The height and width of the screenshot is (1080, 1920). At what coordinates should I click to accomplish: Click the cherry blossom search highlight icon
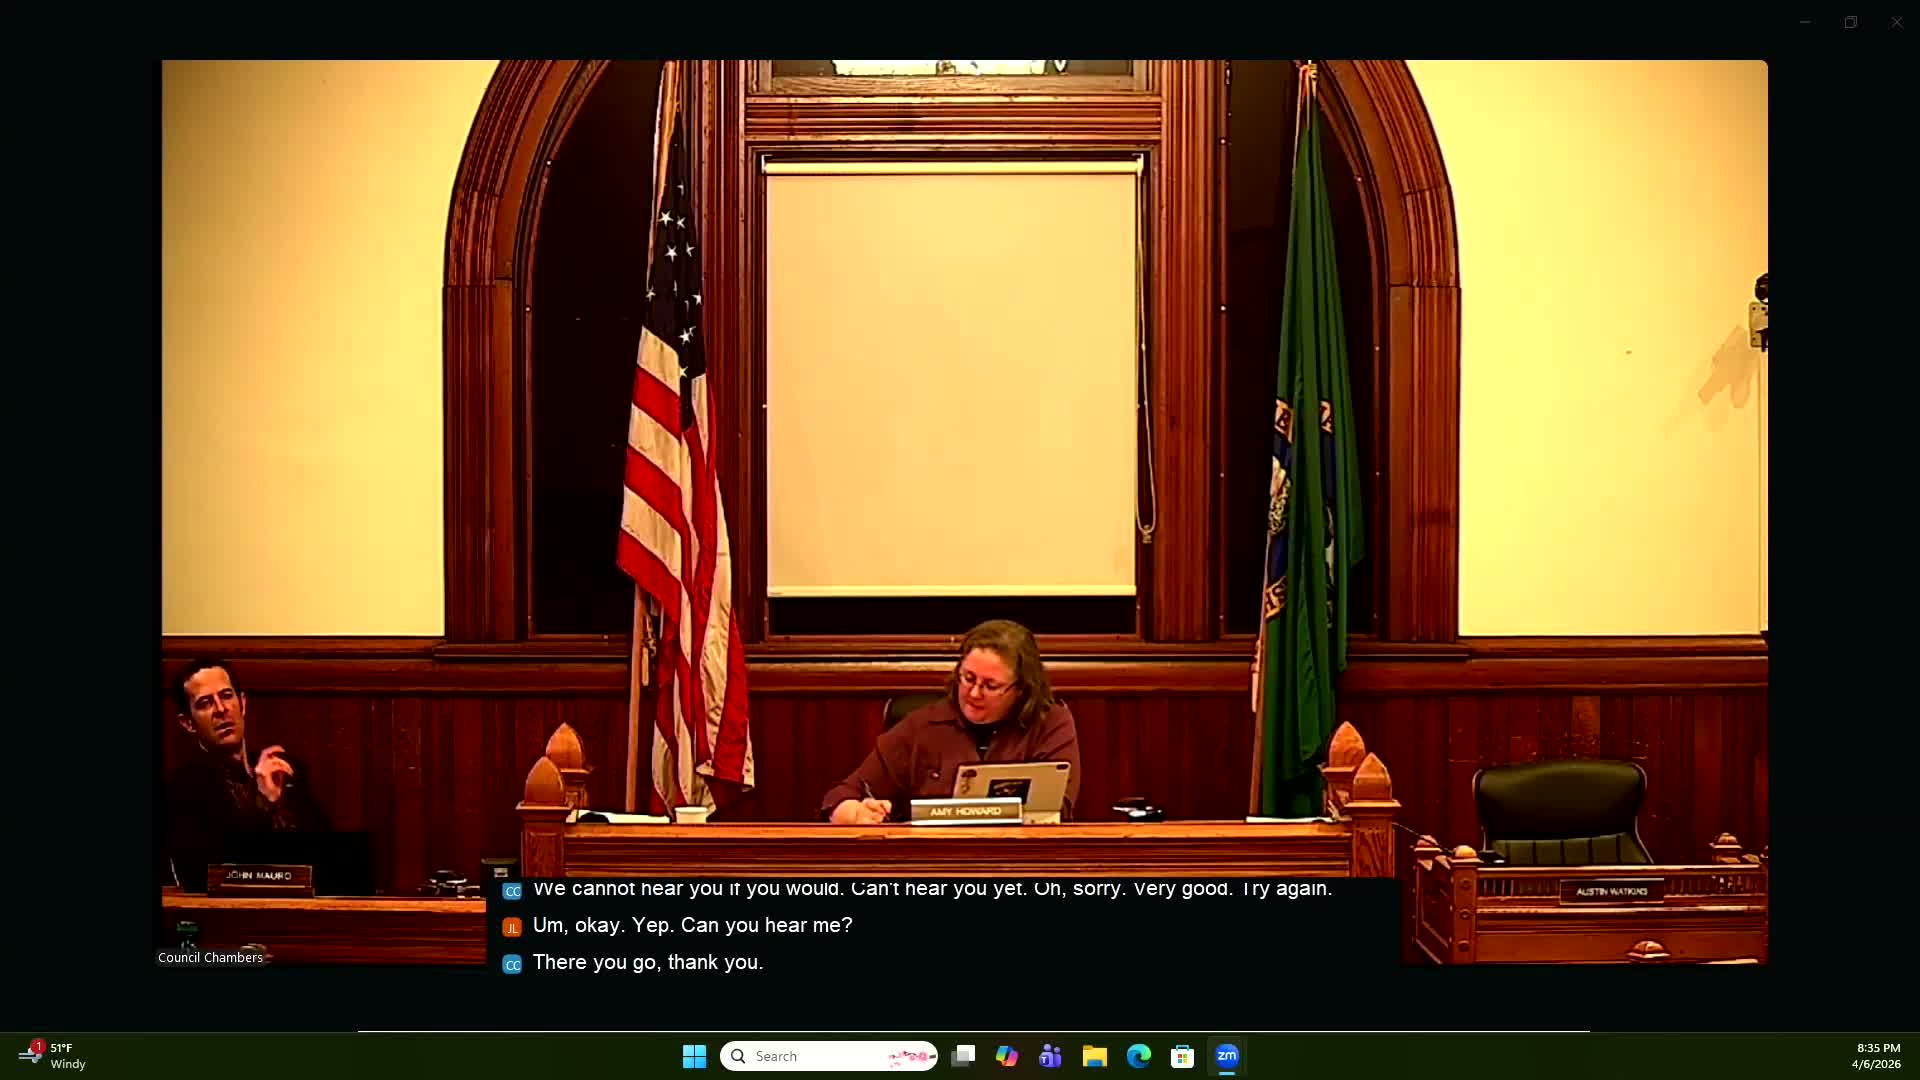(910, 1056)
